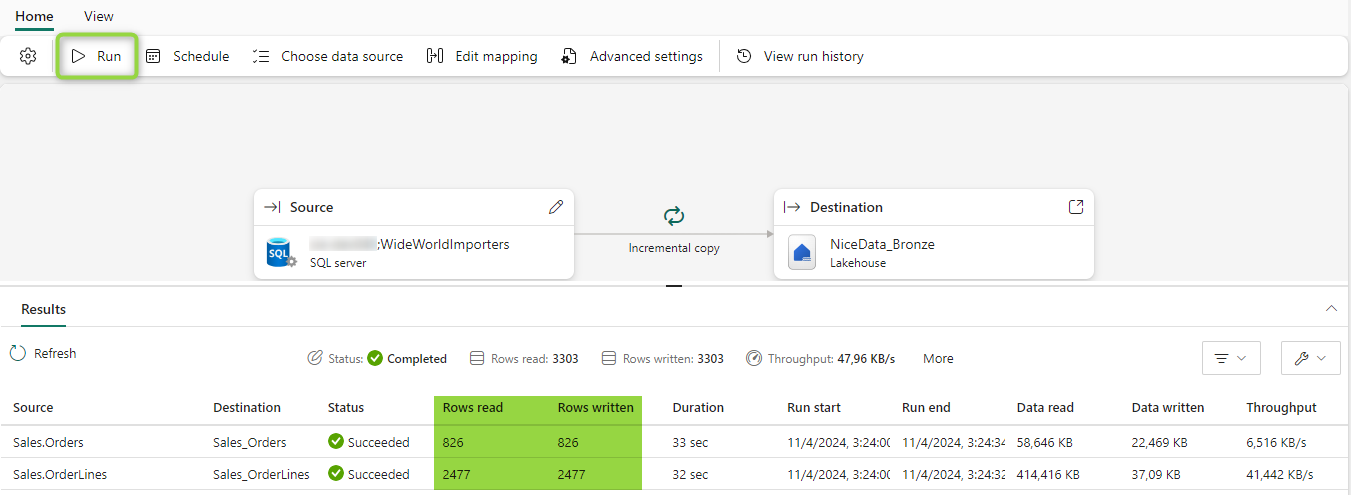Select the Results tab

(x=43, y=310)
